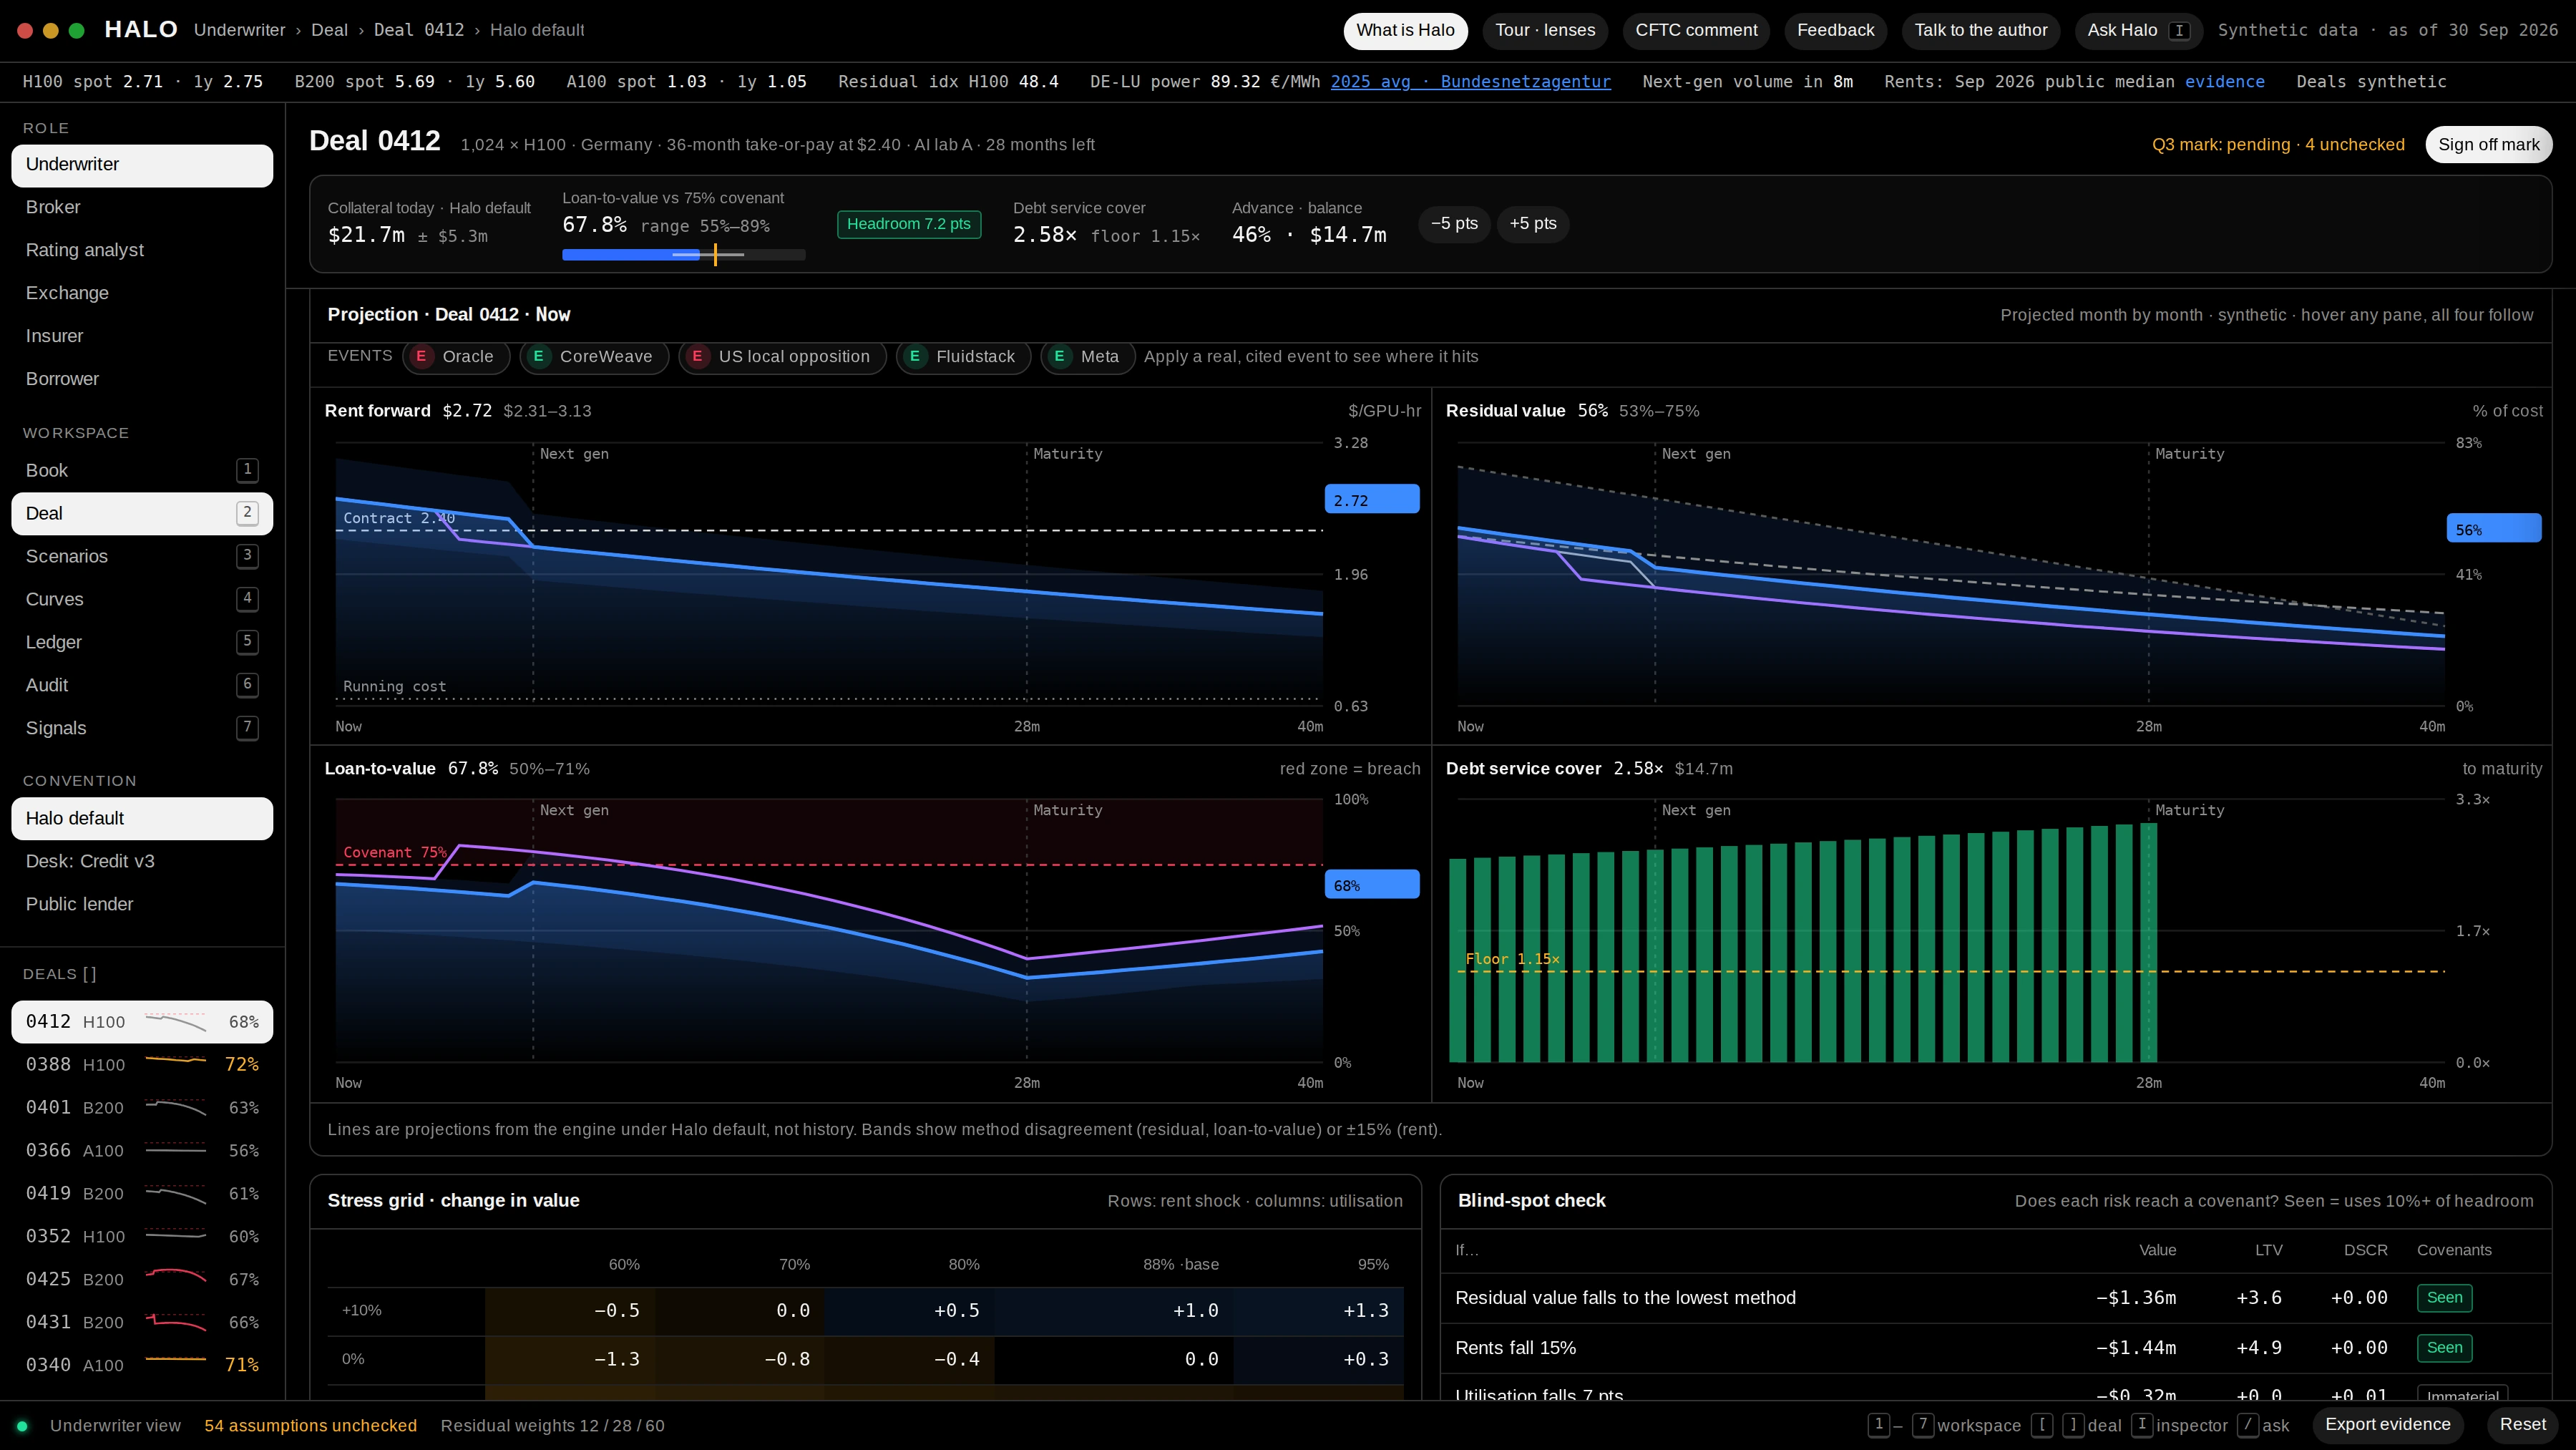Open the Bundesnetzagentur 2025 avg link
The width and height of the screenshot is (2576, 1450).
1470,82
